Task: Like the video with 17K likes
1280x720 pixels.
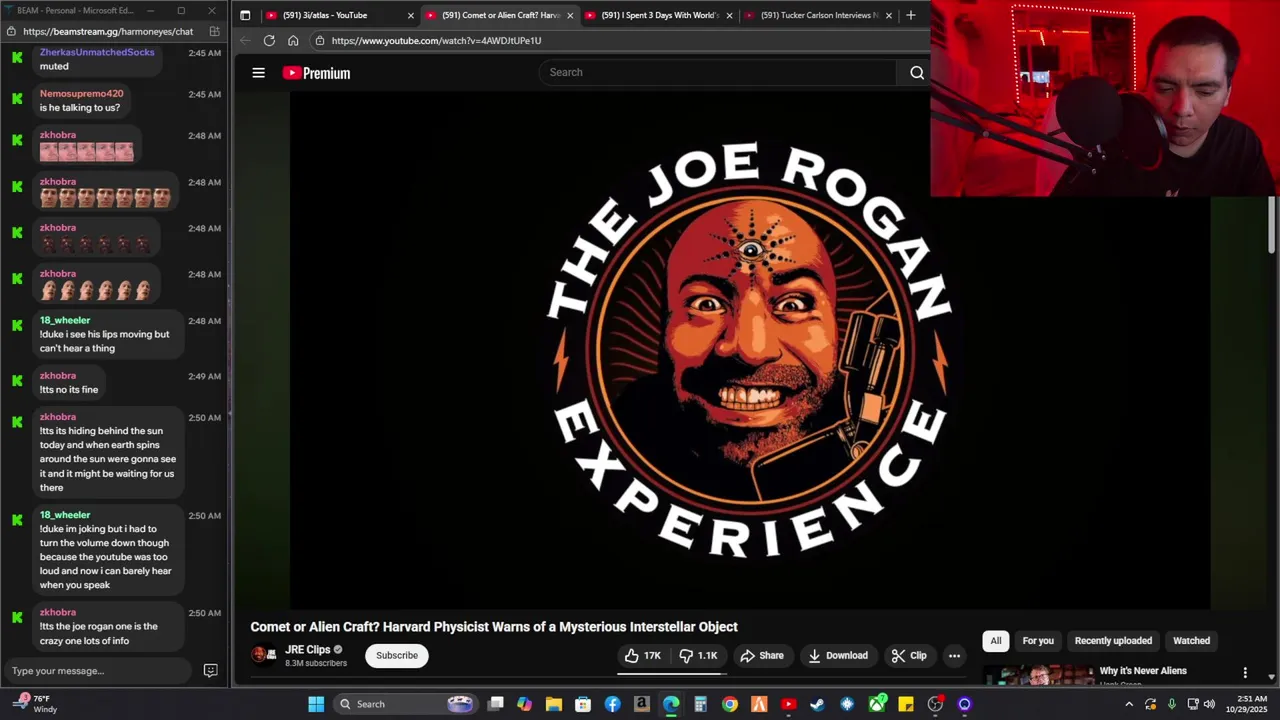Action: [x=642, y=655]
